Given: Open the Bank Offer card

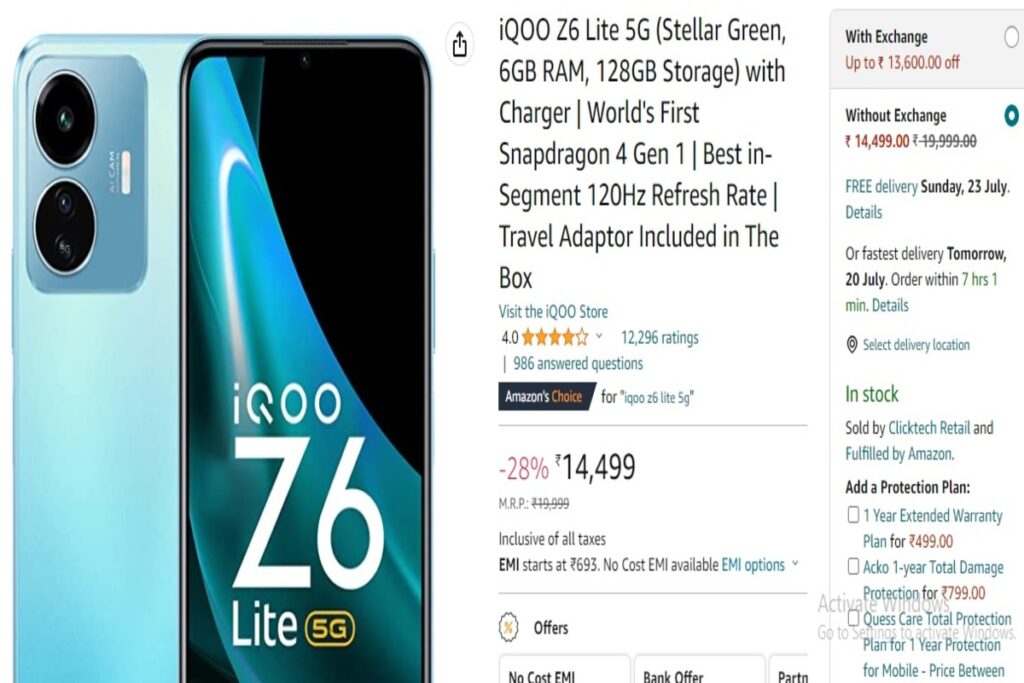Looking at the screenshot, I should point(699,669).
